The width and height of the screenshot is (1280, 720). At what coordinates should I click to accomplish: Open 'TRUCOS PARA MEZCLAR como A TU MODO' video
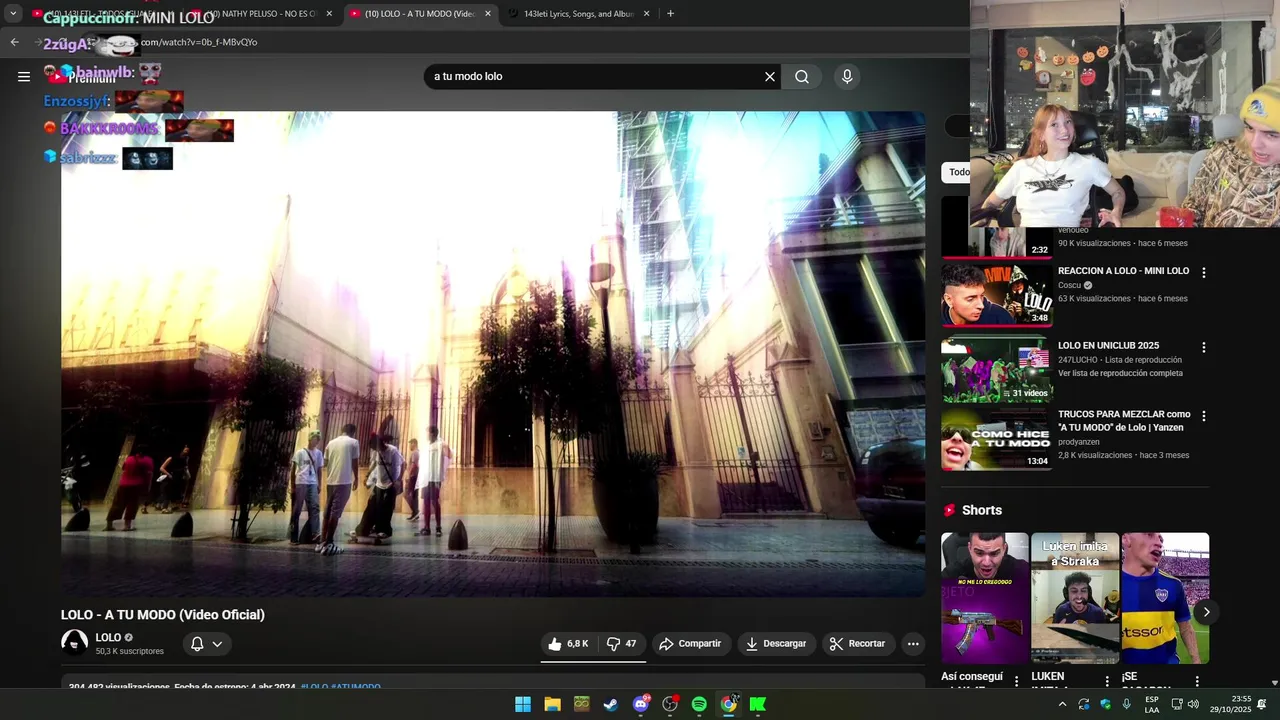coord(1124,421)
